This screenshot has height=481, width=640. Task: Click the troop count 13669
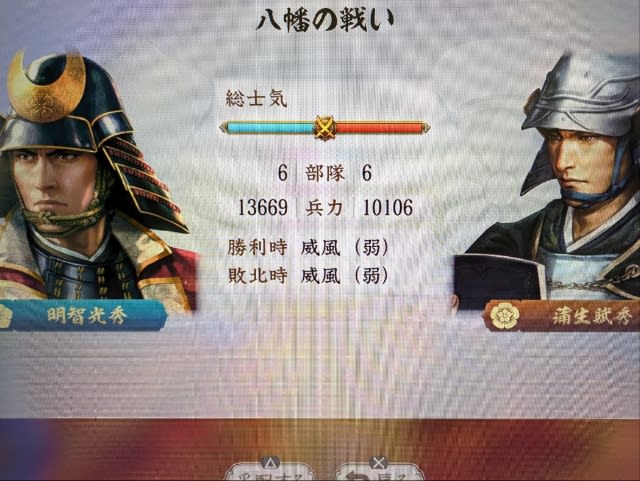pyautogui.click(x=262, y=208)
